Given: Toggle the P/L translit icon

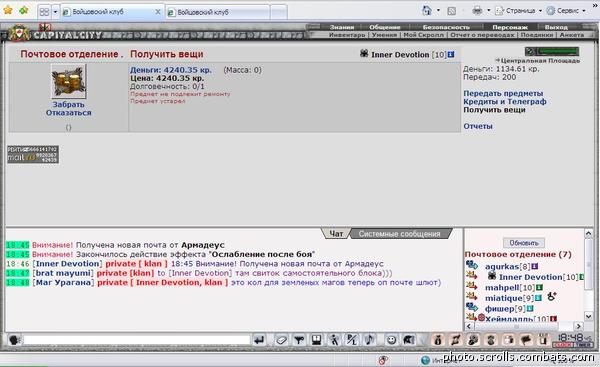Looking at the screenshot, I should (x=352, y=340).
